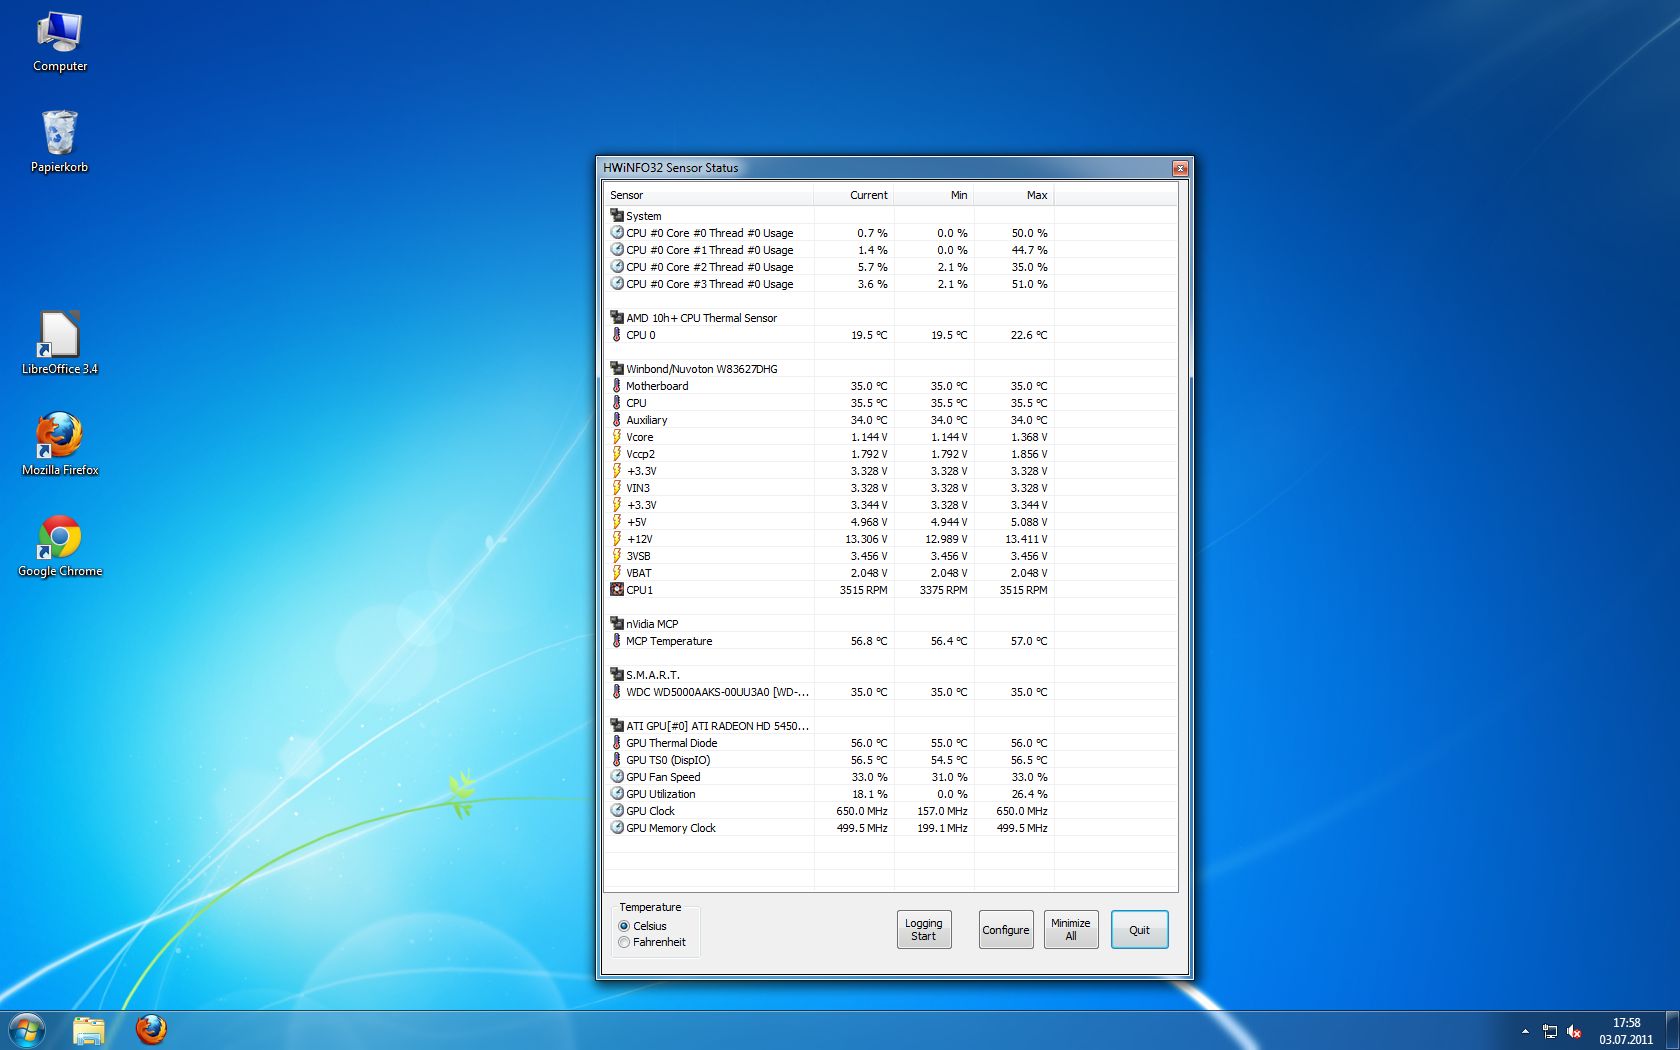Start sensor logging with Logging Start

pos(924,930)
